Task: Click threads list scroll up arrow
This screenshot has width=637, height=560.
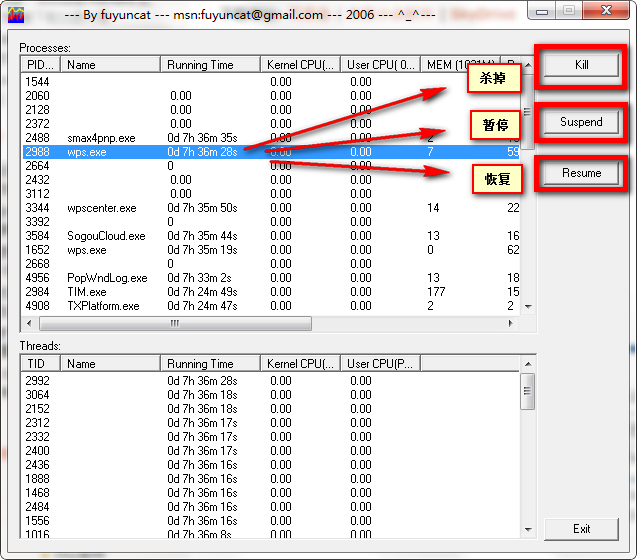Action: 528,364
